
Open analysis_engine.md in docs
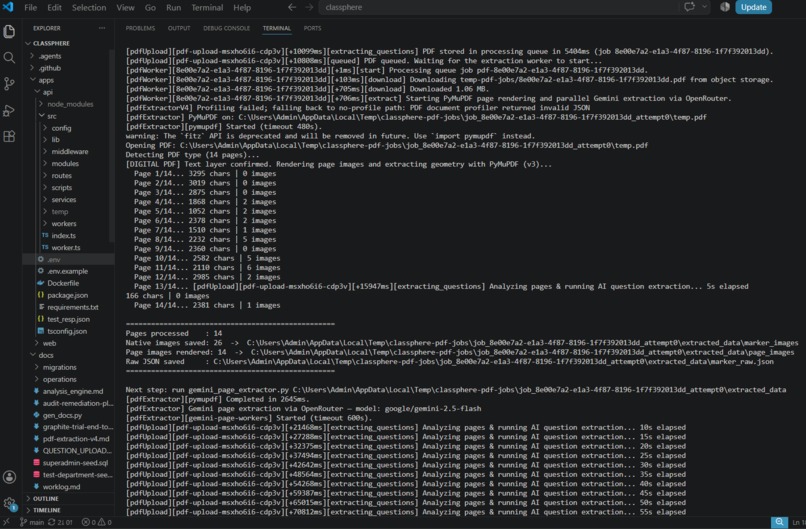click(x=72, y=391)
